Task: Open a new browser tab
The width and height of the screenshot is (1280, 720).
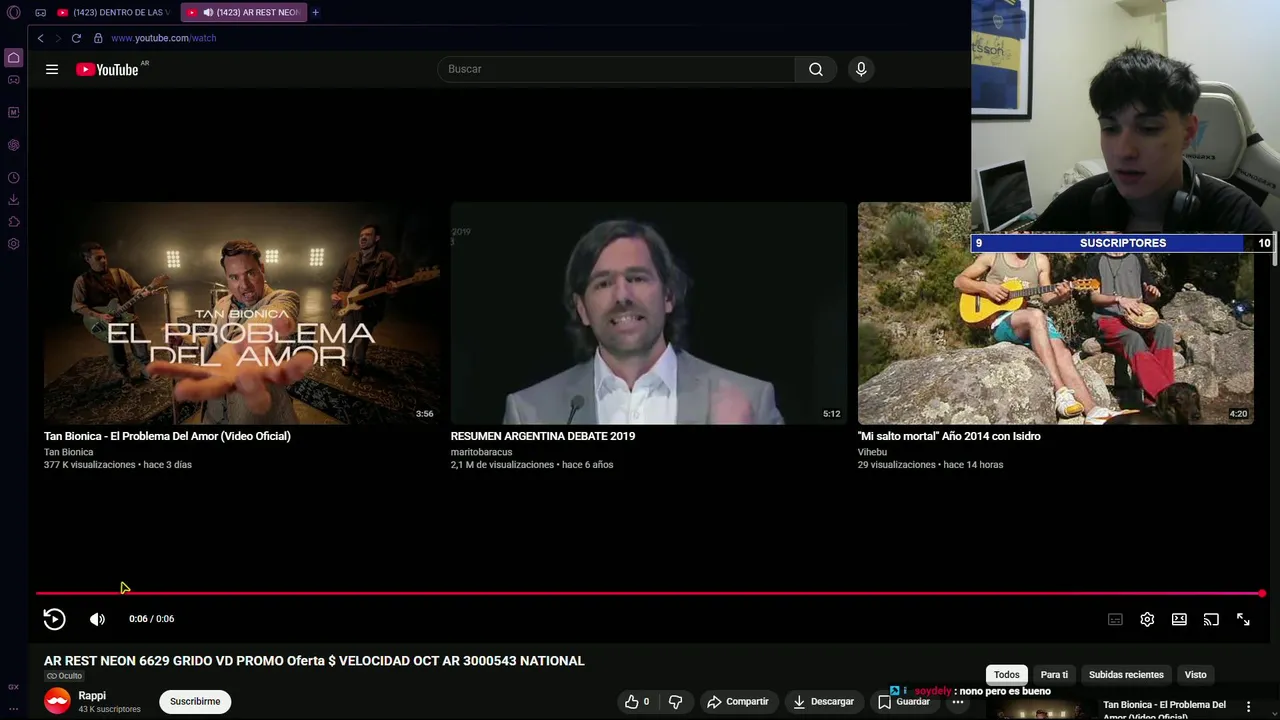Action: 315,12
